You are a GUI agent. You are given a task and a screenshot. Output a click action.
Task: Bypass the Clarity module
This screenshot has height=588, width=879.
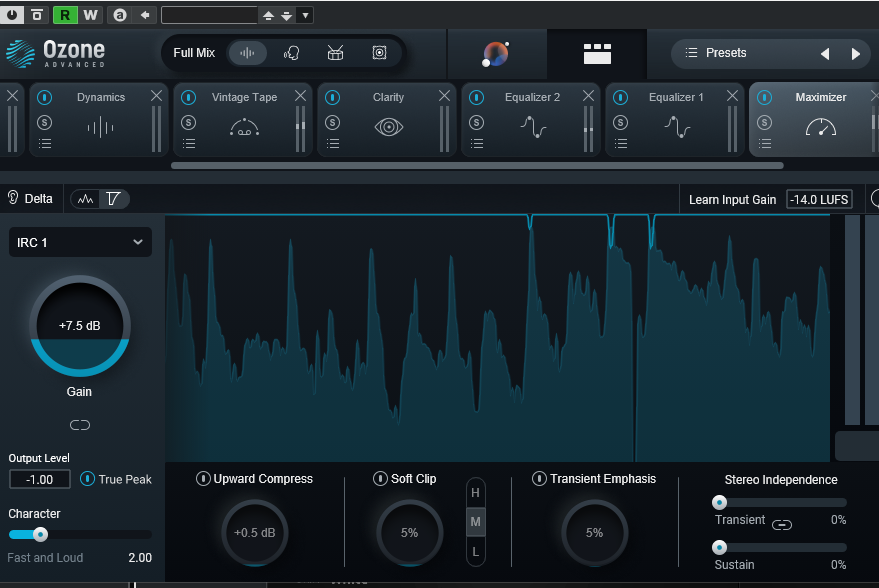coord(332,98)
